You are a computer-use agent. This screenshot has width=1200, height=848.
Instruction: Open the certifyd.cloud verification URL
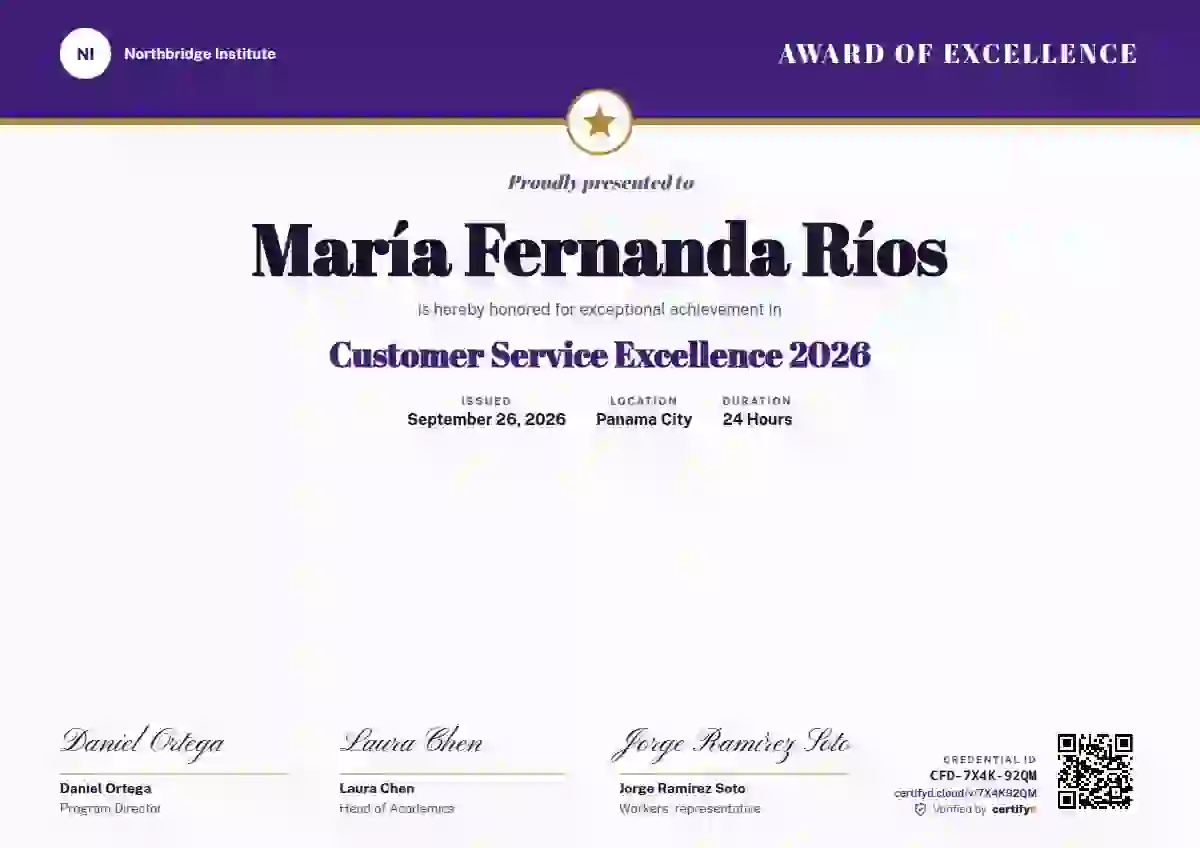click(965, 793)
